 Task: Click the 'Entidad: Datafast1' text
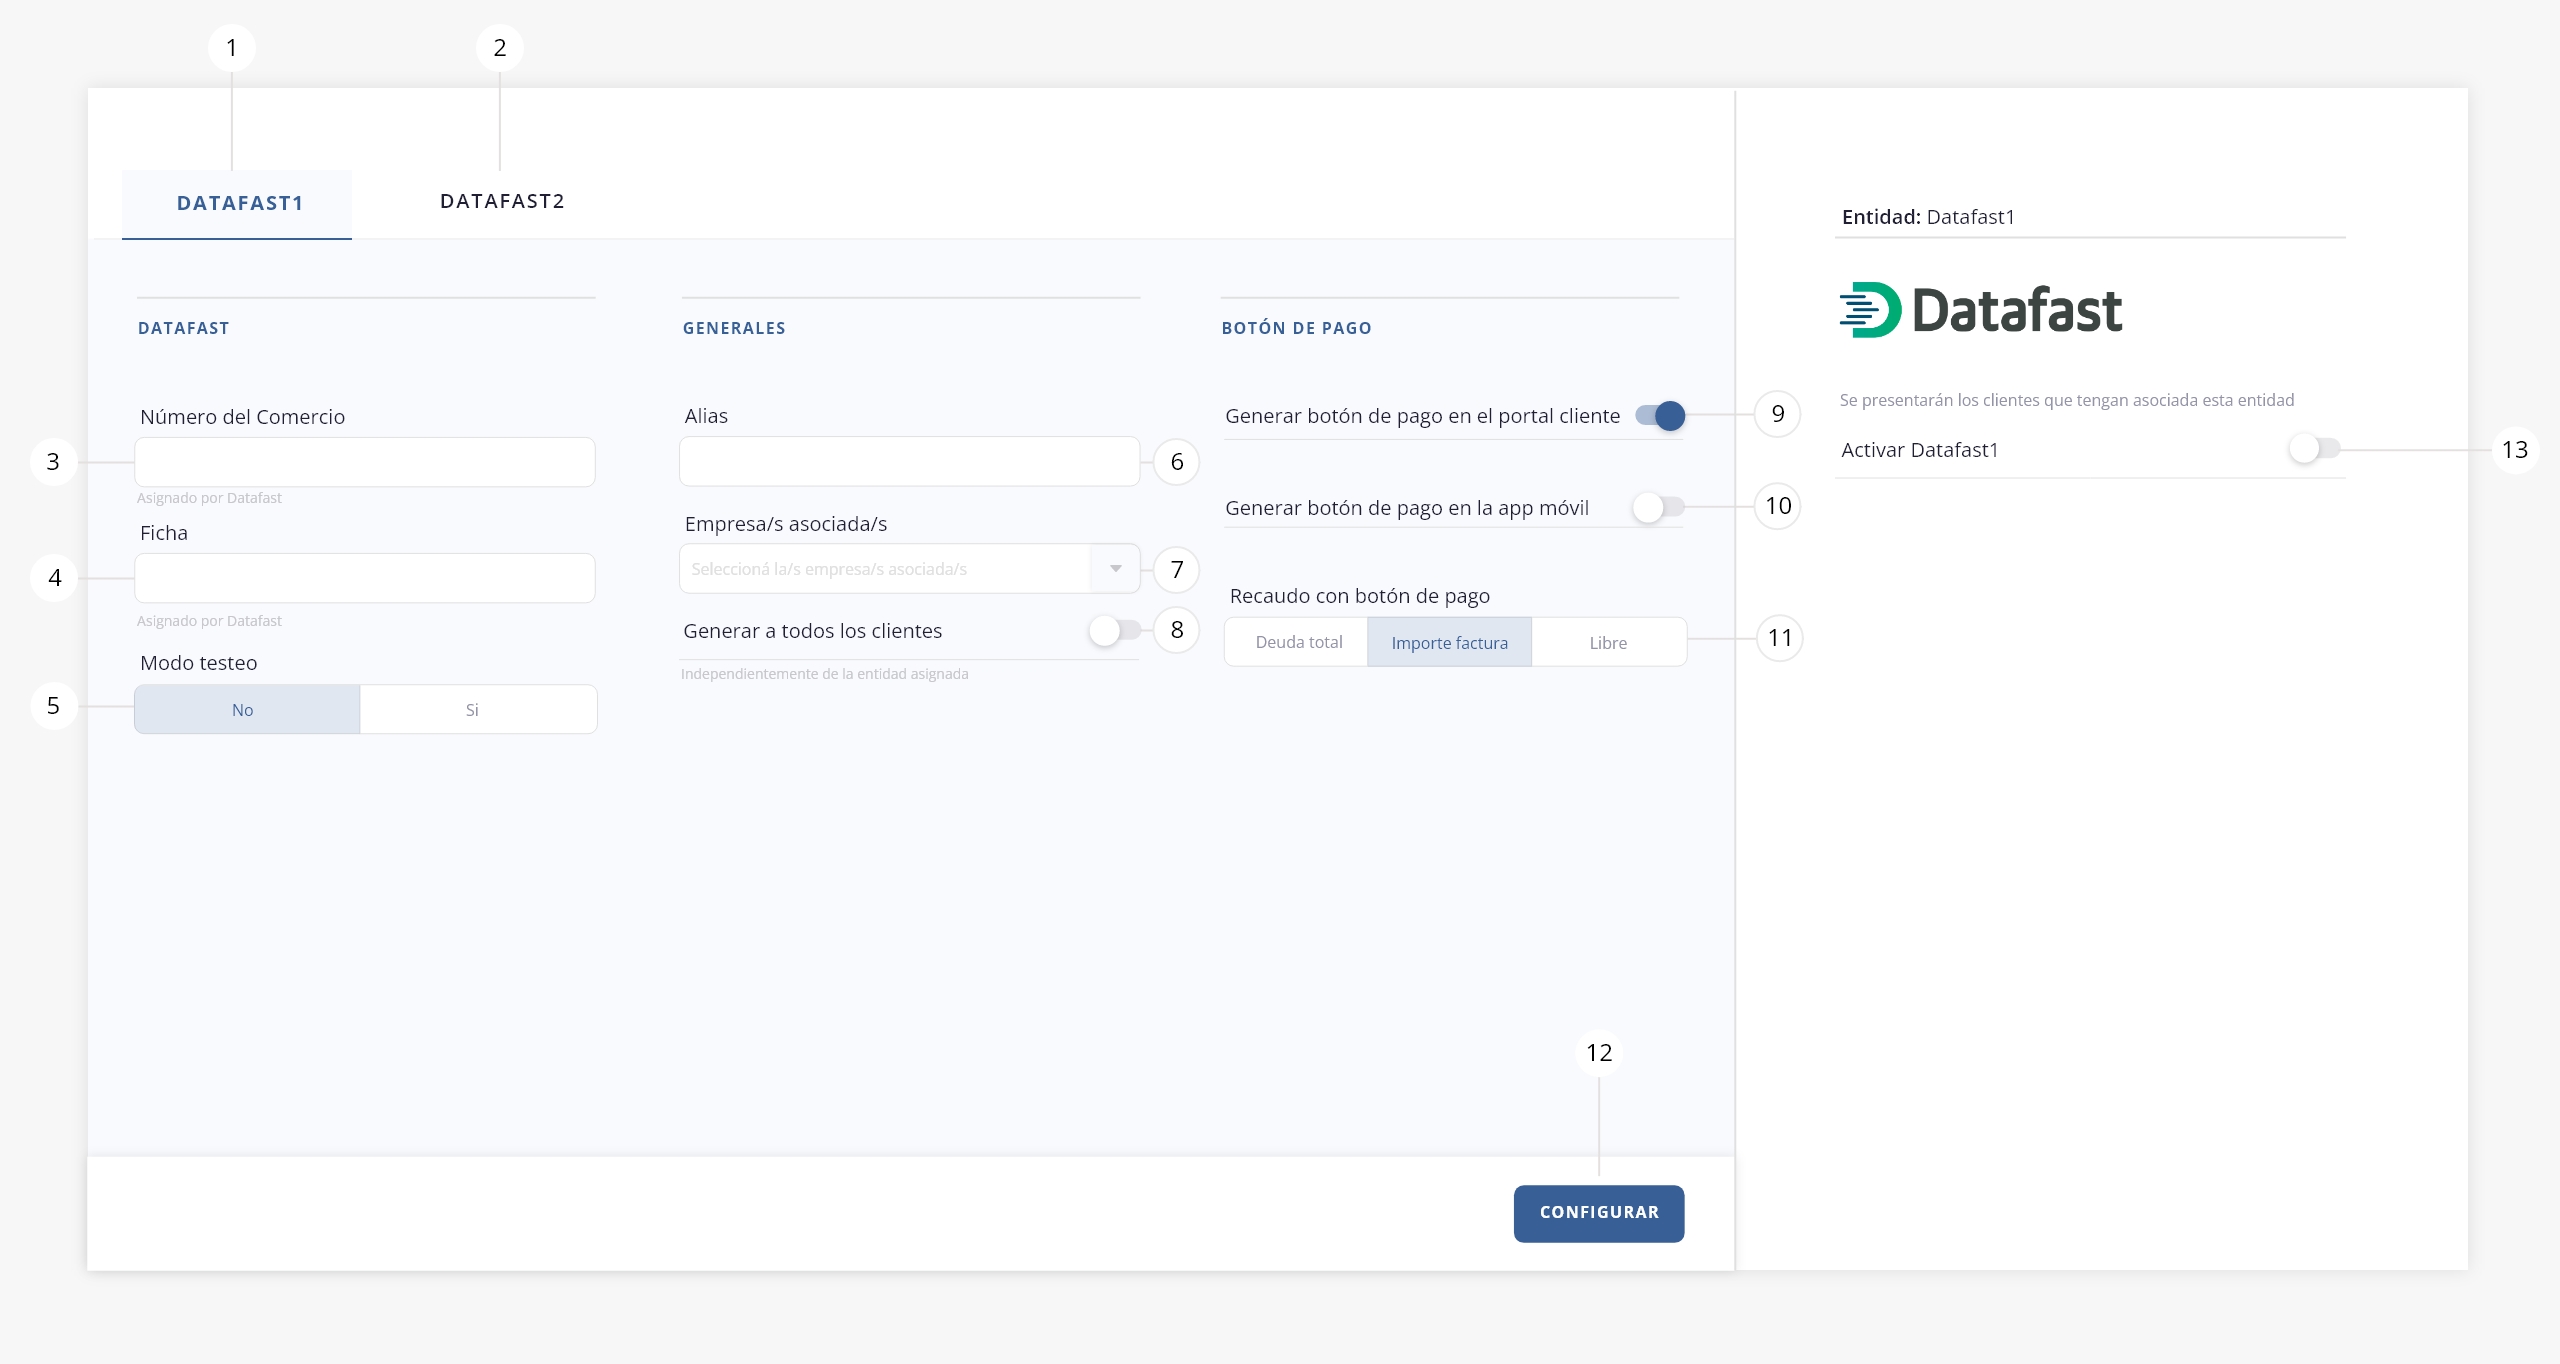(x=1928, y=217)
